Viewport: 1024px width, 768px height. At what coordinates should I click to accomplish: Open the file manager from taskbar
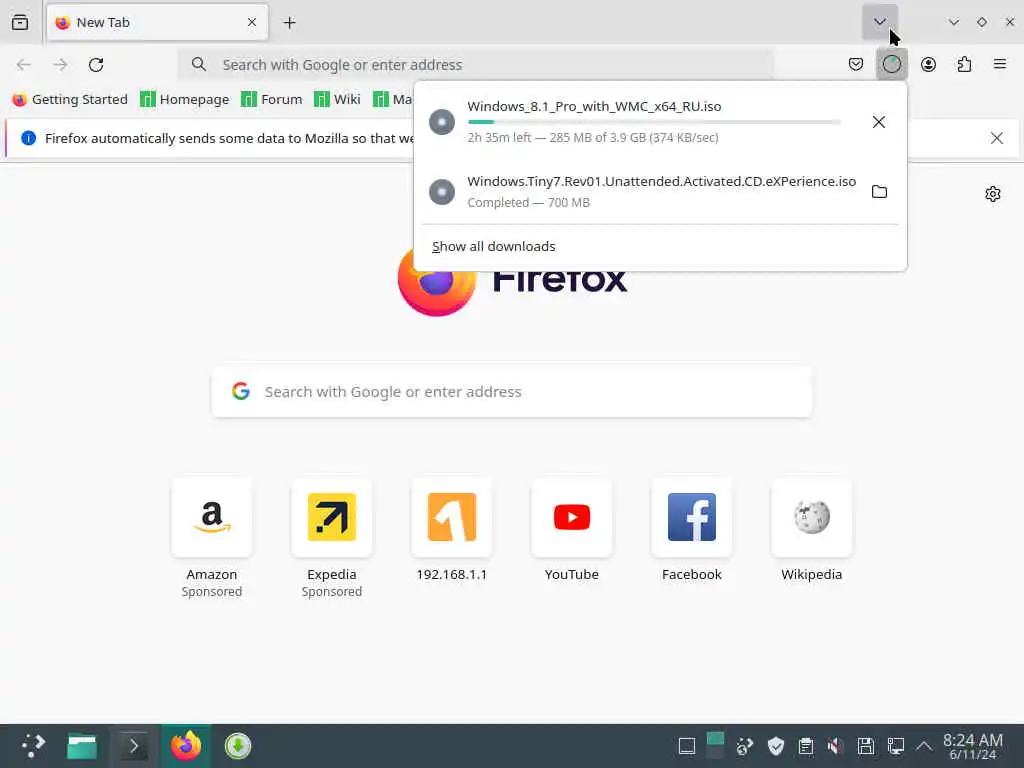coord(82,746)
